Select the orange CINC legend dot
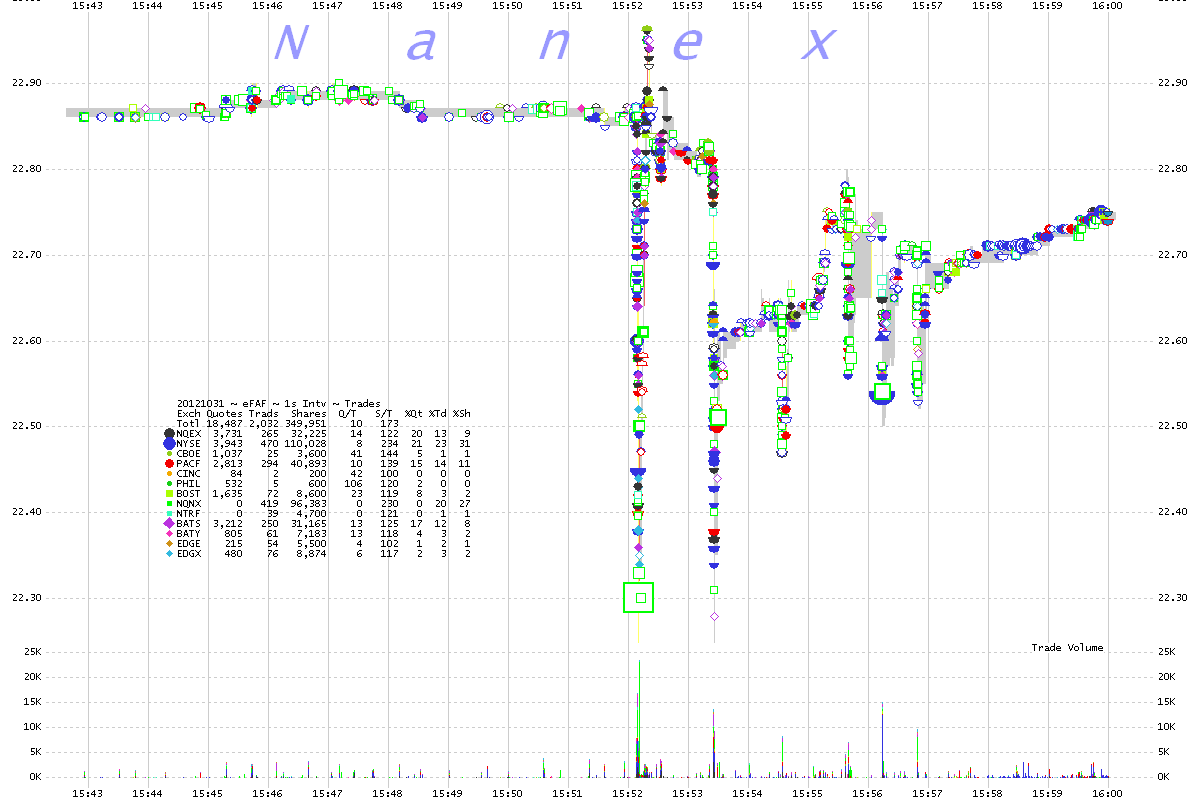The image size is (1200, 800). click(x=169, y=473)
